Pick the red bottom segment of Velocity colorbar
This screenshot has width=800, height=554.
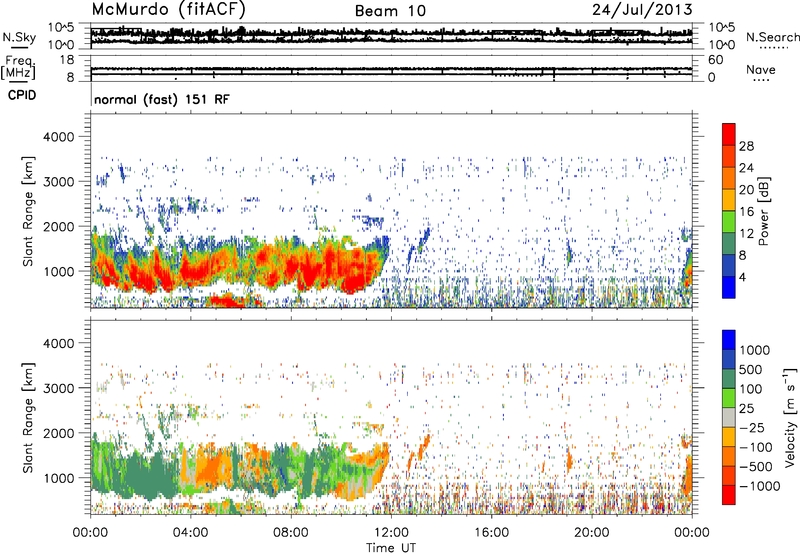[729, 495]
